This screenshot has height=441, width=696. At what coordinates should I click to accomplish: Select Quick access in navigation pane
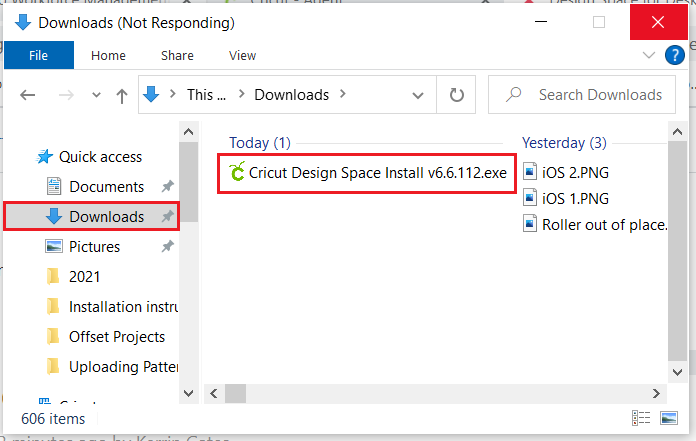tap(100, 157)
